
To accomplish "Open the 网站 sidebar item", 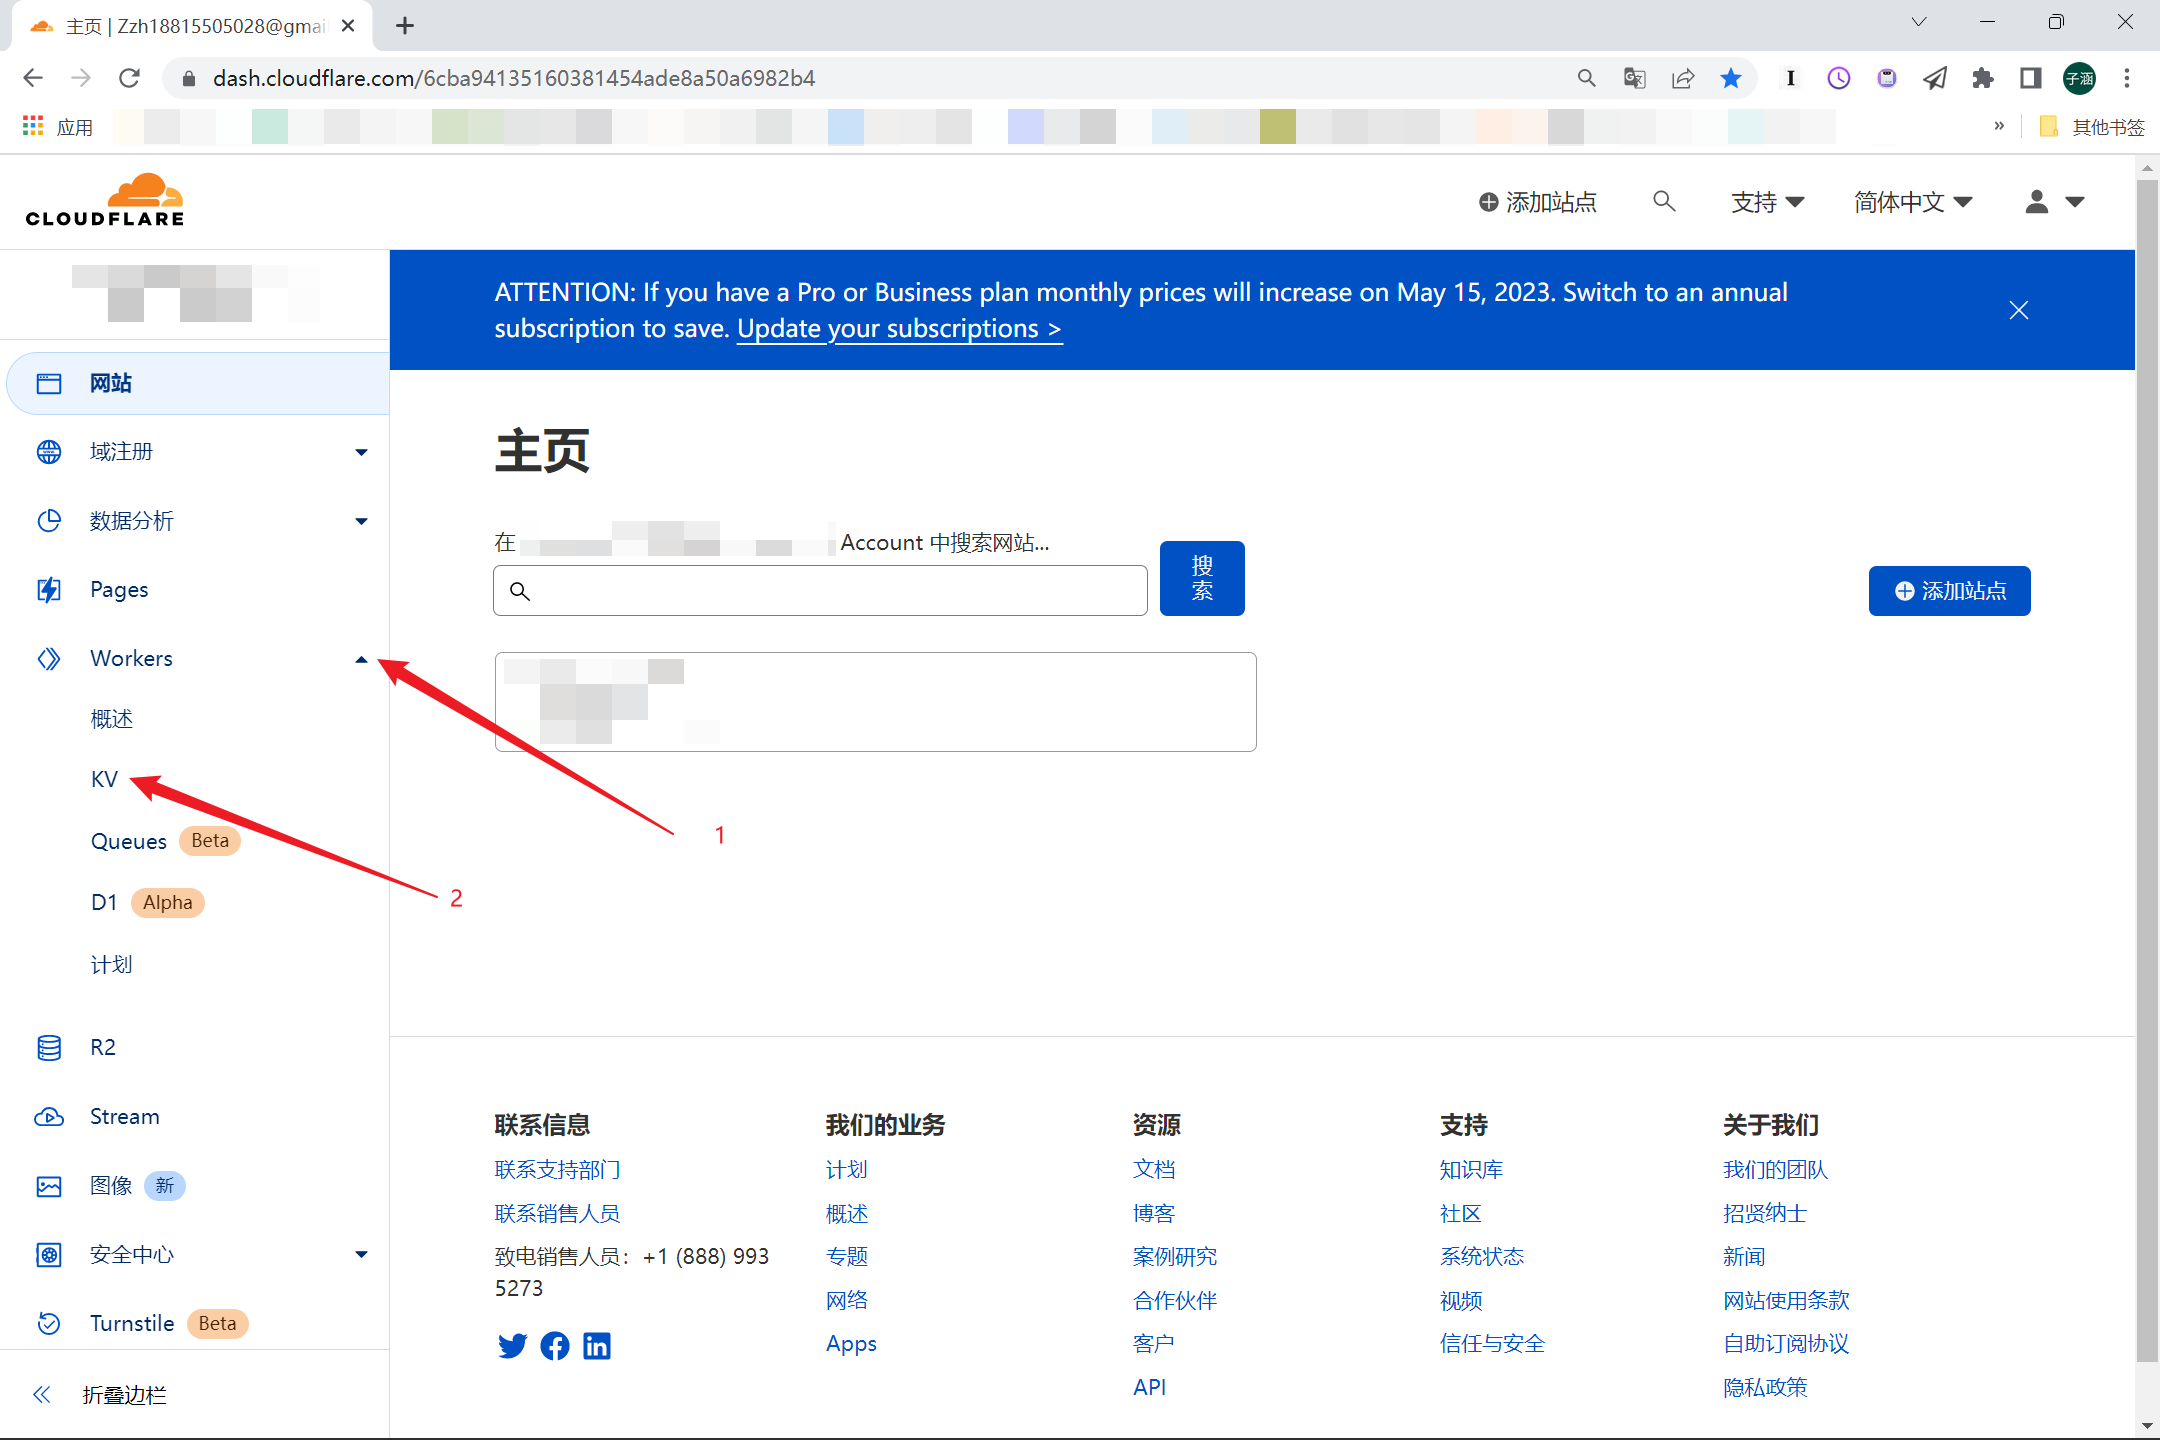I will [198, 383].
